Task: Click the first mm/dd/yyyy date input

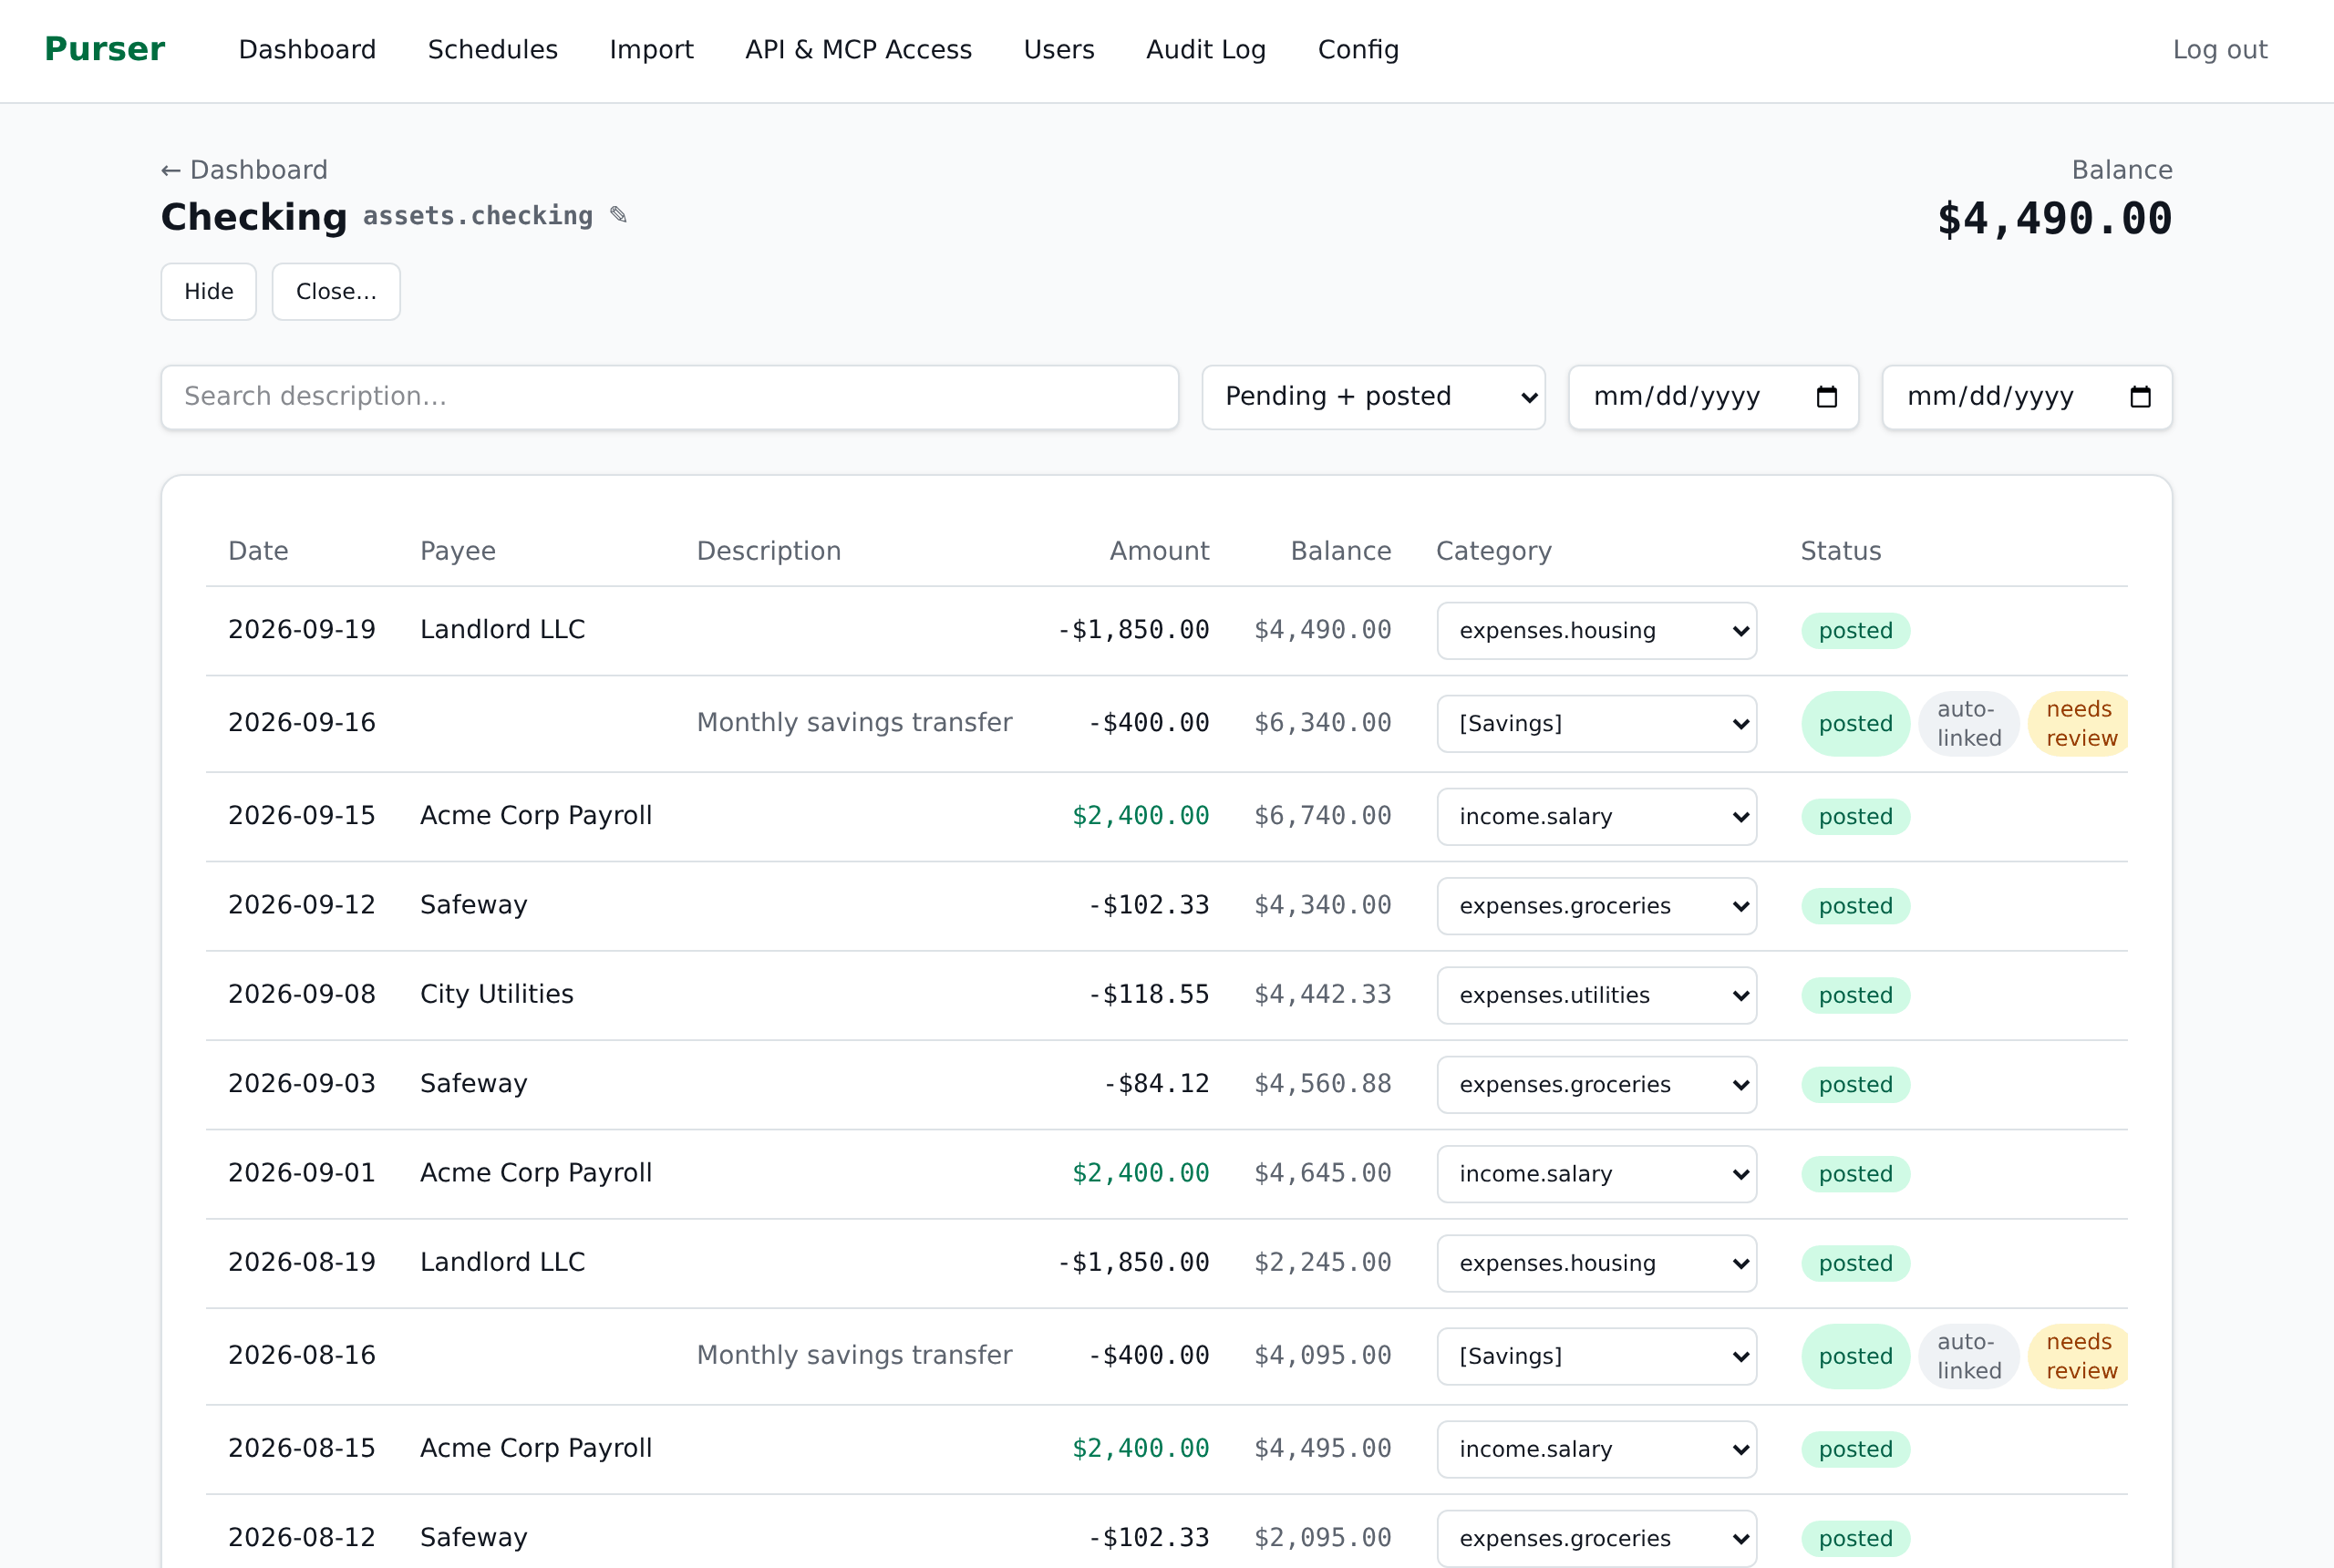Action: (1713, 397)
